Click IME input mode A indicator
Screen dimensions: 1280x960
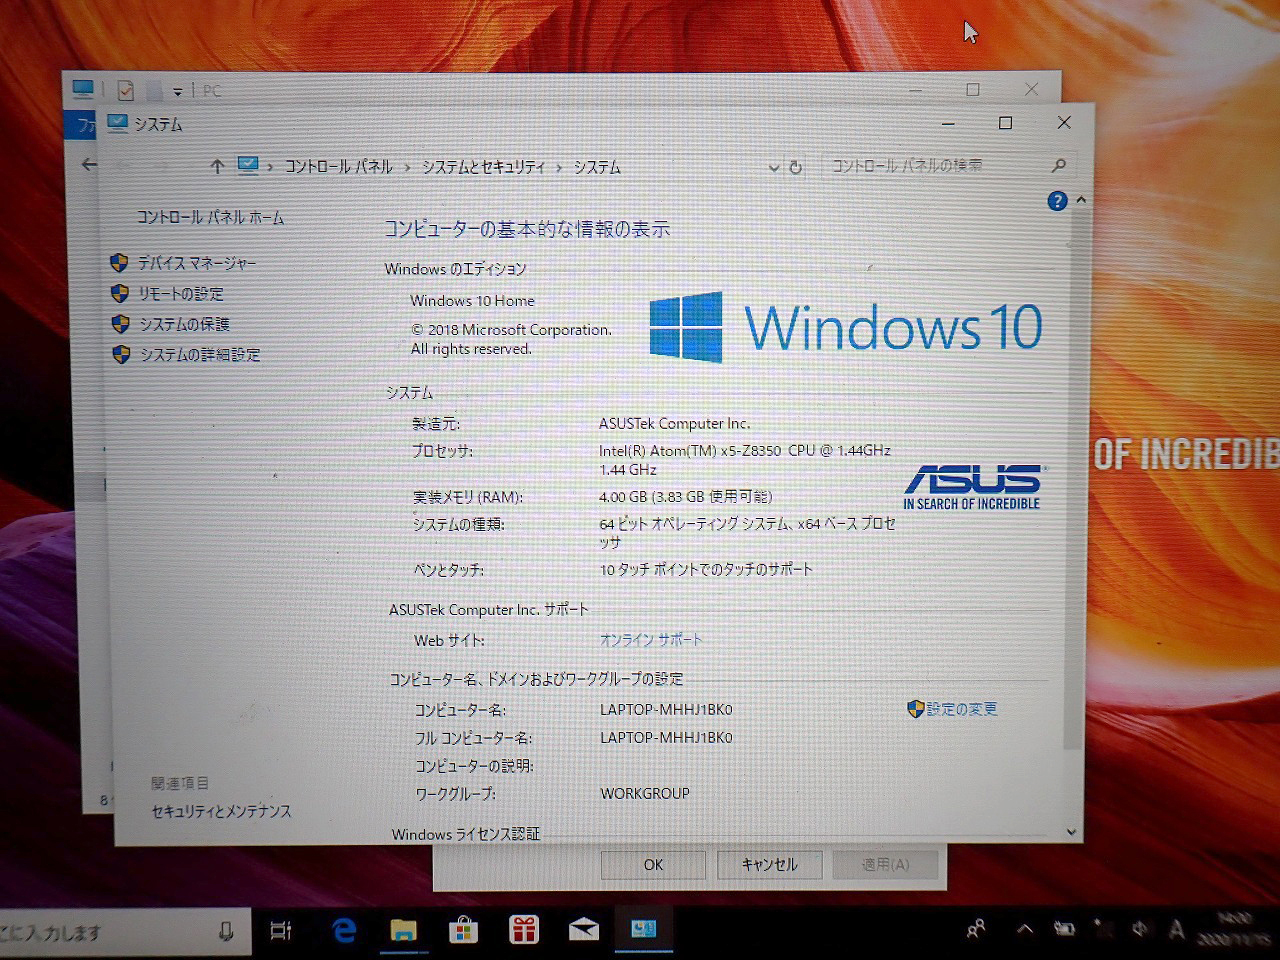(1177, 930)
